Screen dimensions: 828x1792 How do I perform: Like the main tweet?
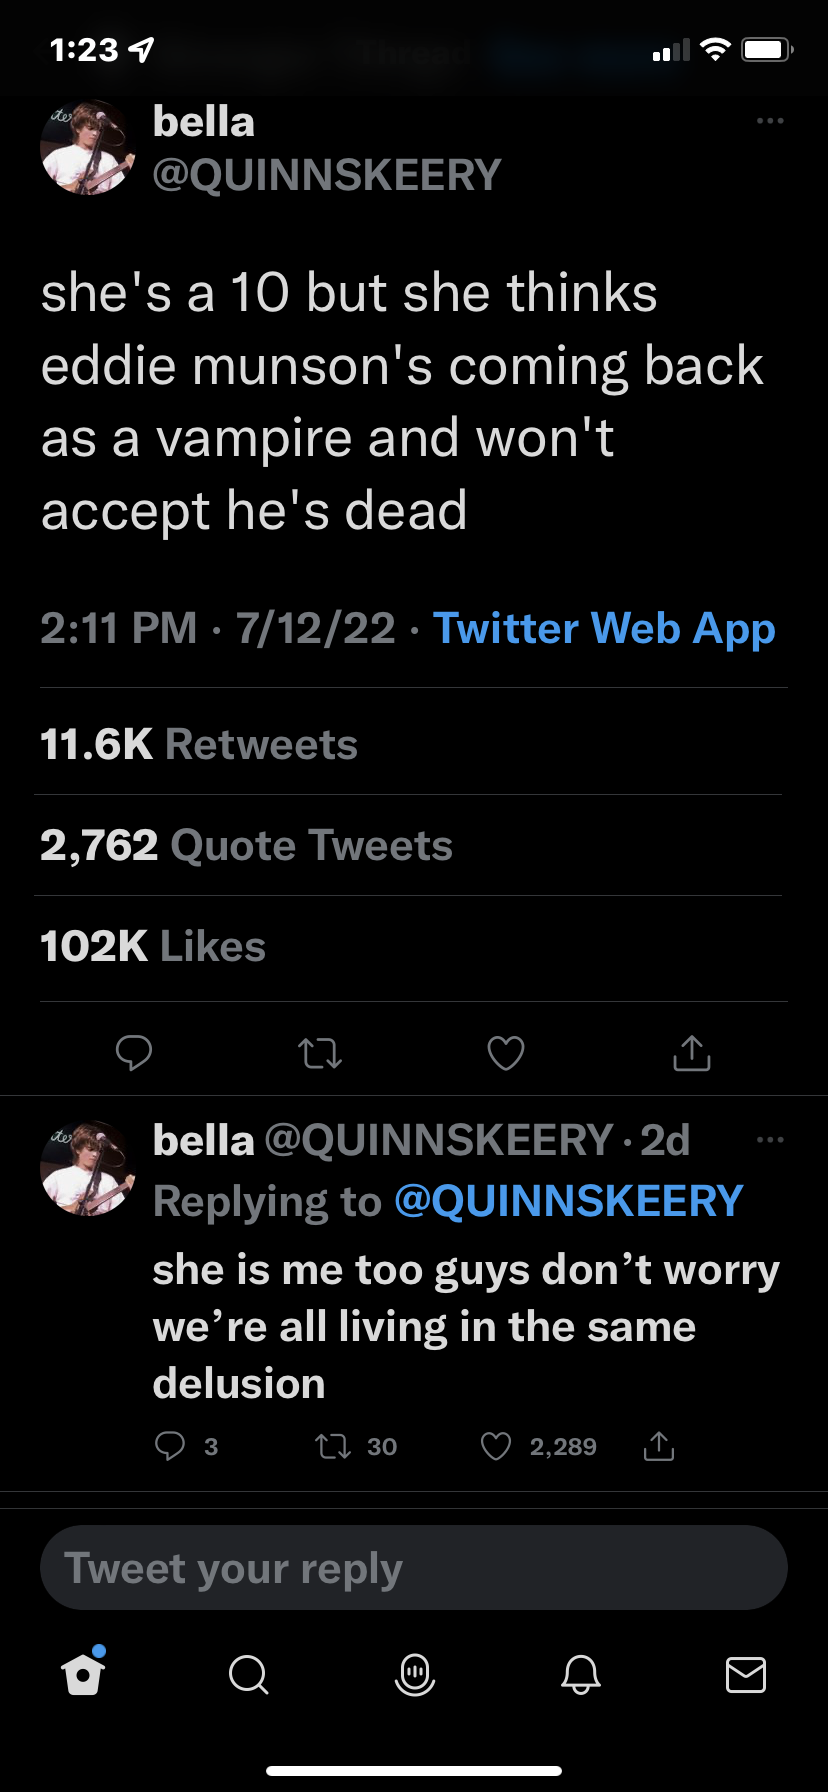pos(505,1052)
